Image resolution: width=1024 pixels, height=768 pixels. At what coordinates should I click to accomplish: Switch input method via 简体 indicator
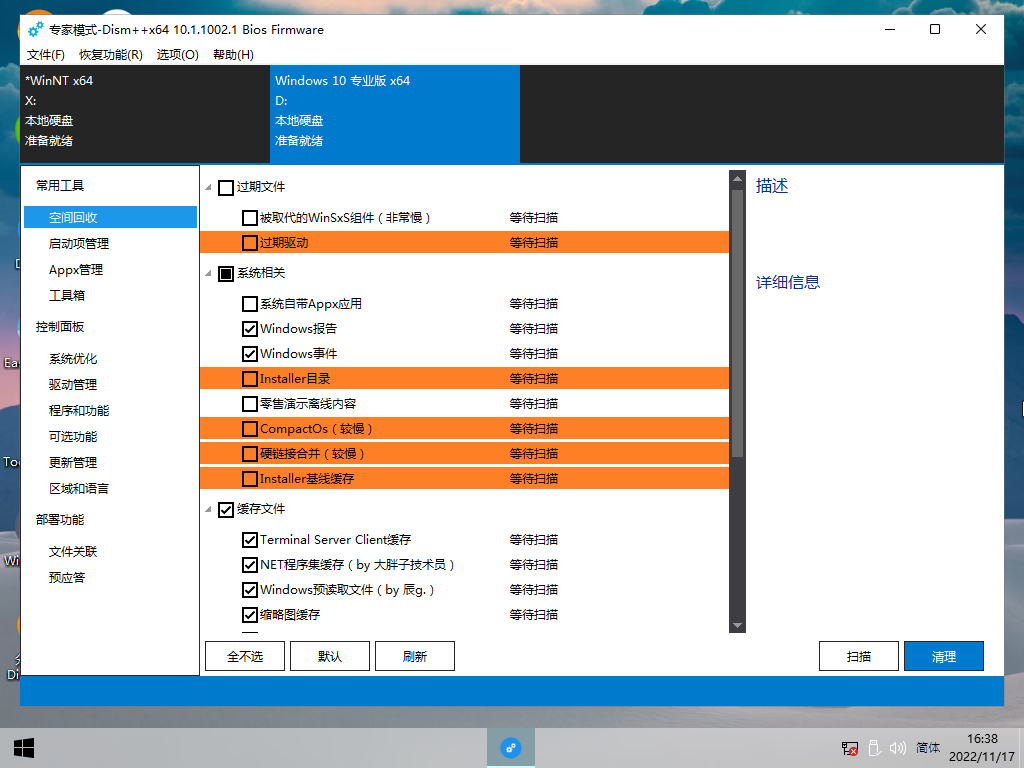pos(928,748)
